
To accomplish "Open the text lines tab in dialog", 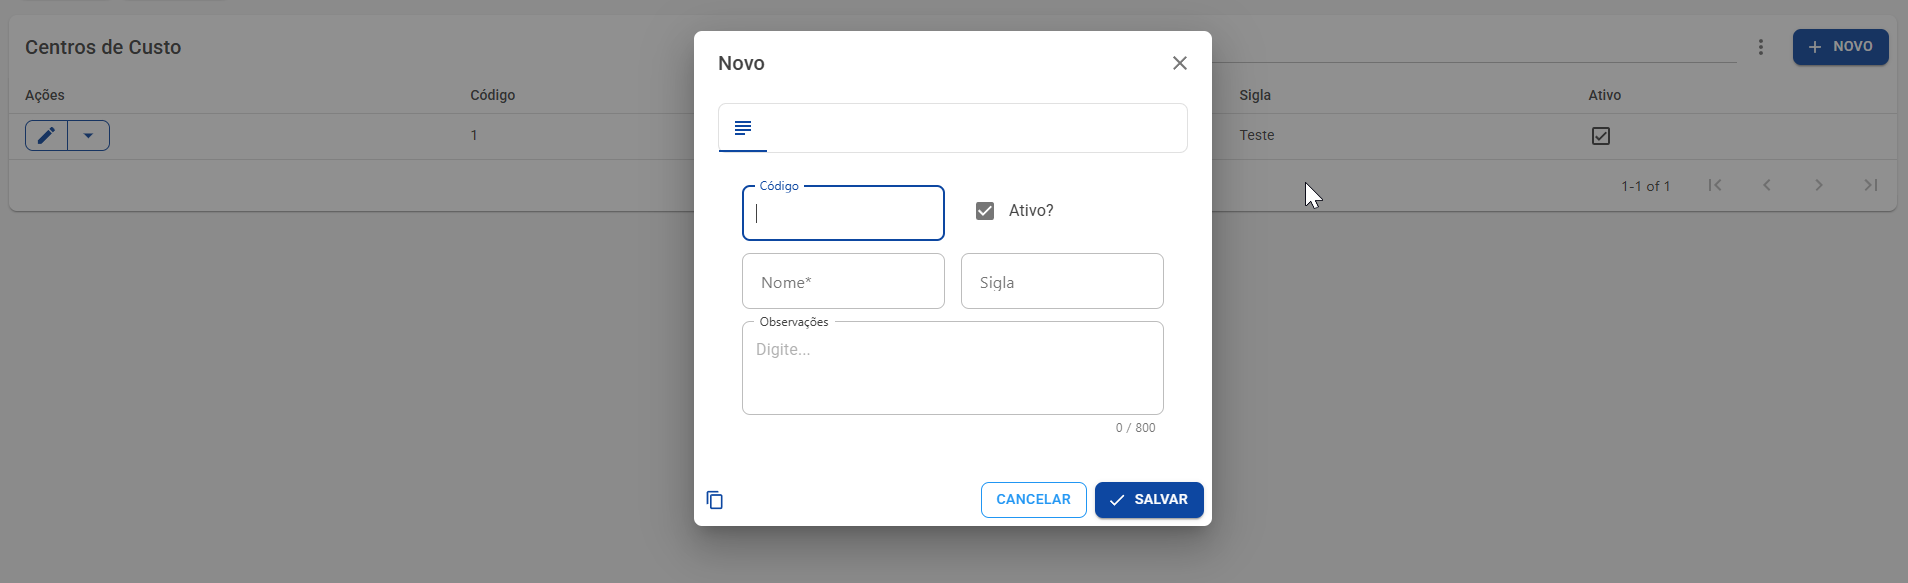I will pyautogui.click(x=743, y=128).
